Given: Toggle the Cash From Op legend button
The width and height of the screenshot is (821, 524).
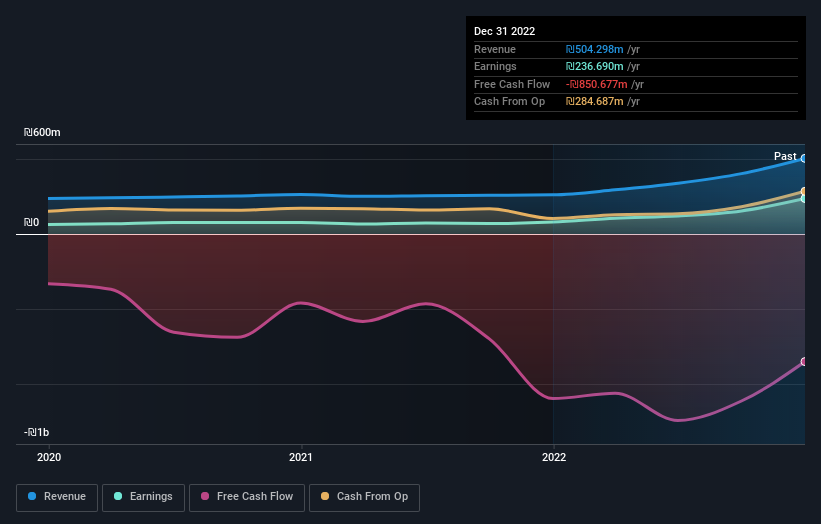Looking at the screenshot, I should [364, 497].
